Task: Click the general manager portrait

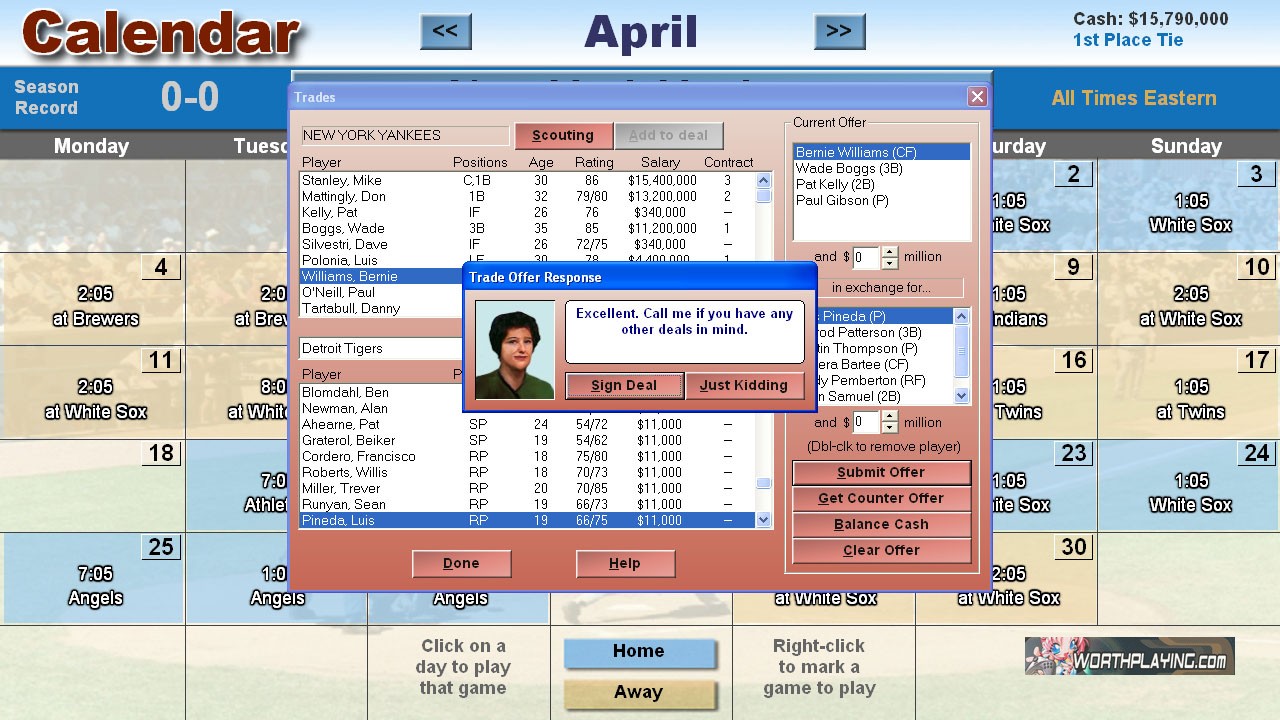Action: coord(515,350)
